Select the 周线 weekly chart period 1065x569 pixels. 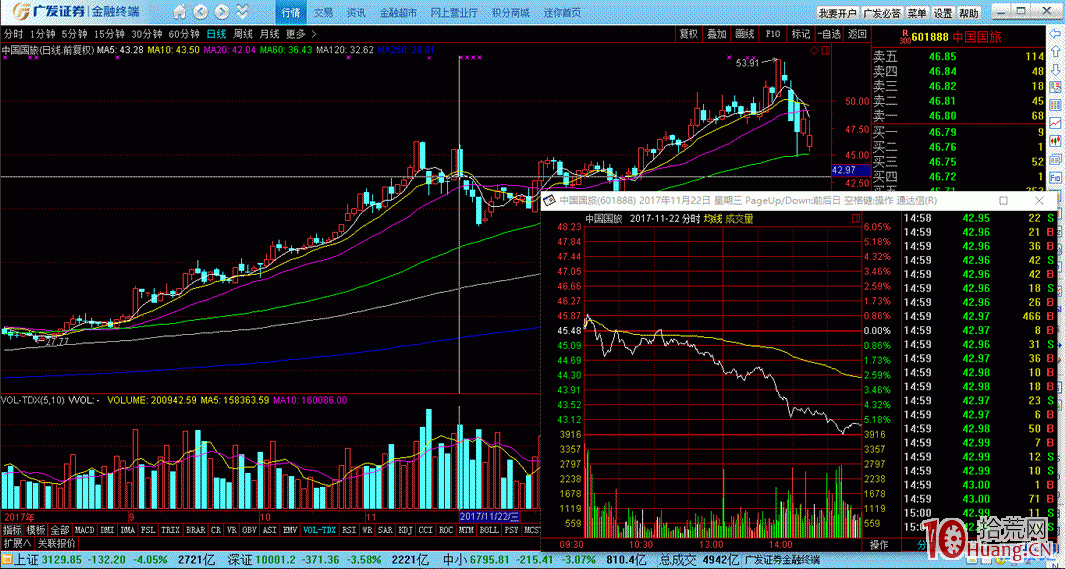tap(243, 34)
